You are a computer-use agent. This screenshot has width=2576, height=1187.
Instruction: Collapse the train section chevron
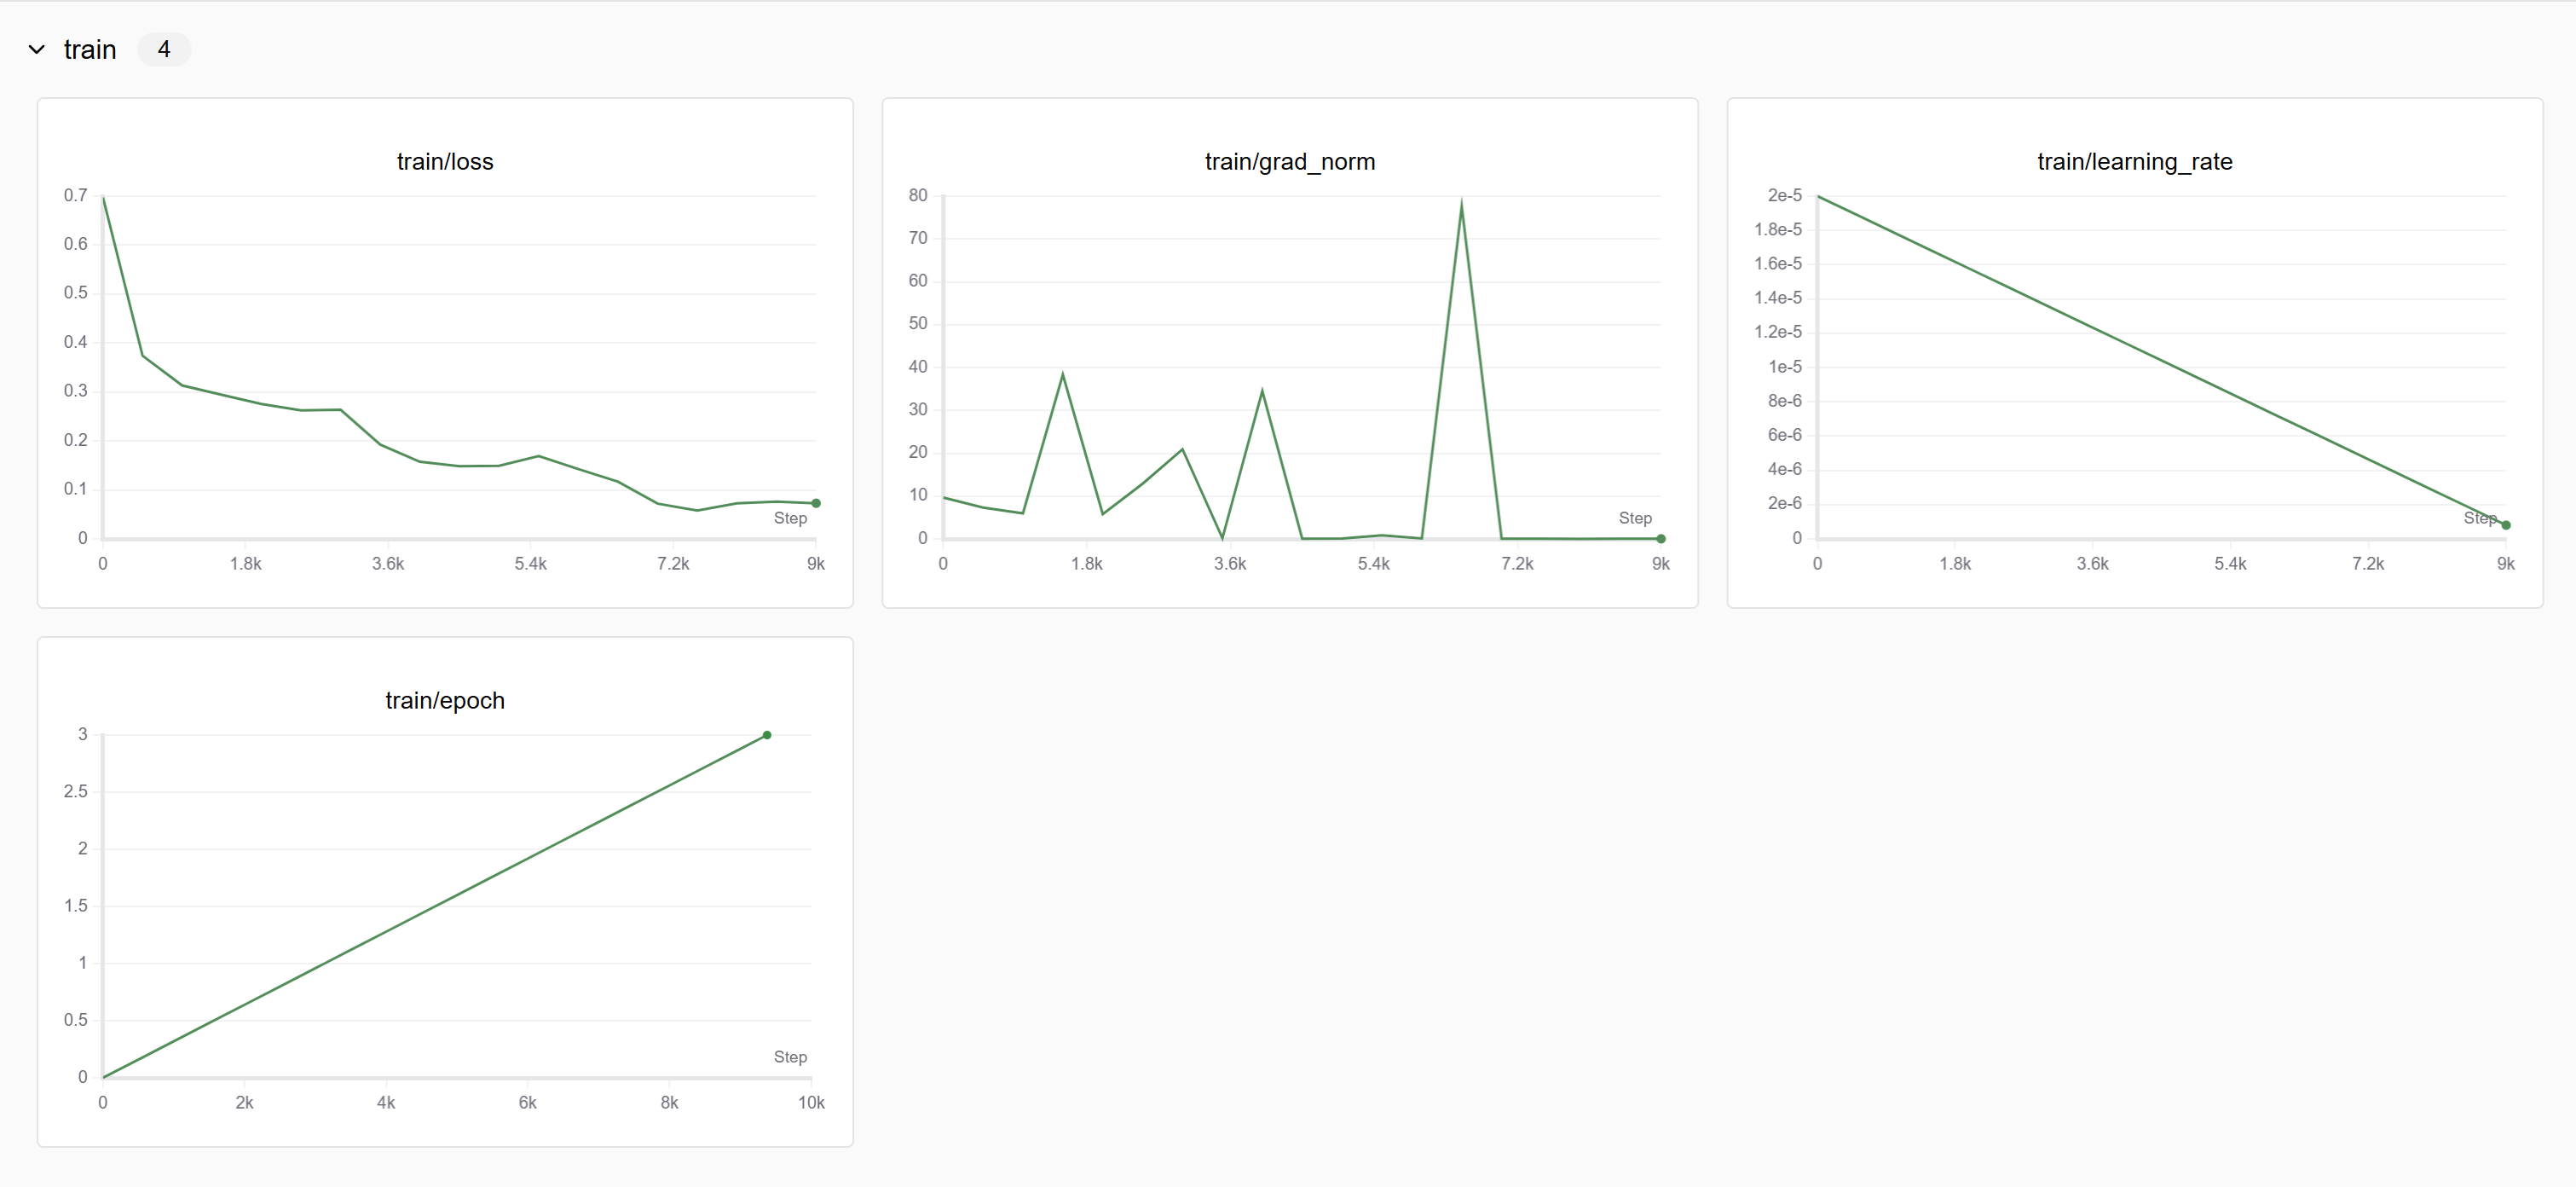point(37,49)
